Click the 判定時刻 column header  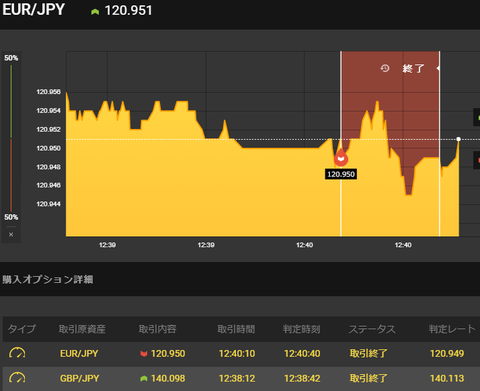point(302,329)
